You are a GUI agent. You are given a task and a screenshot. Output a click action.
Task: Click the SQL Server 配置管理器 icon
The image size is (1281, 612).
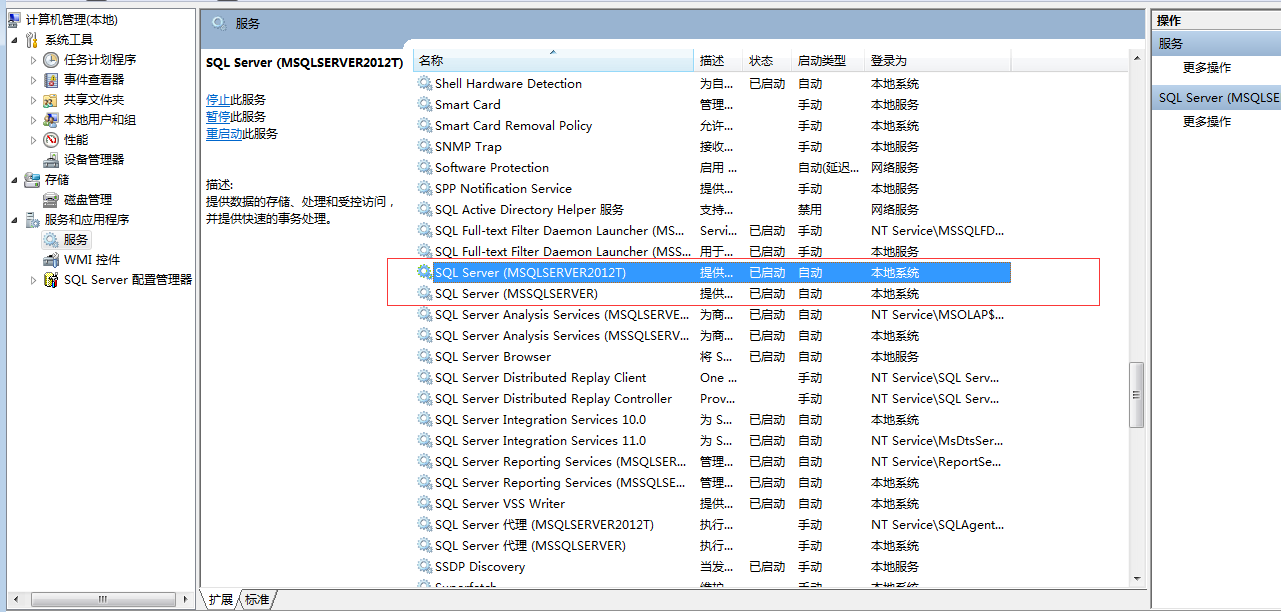click(x=51, y=280)
